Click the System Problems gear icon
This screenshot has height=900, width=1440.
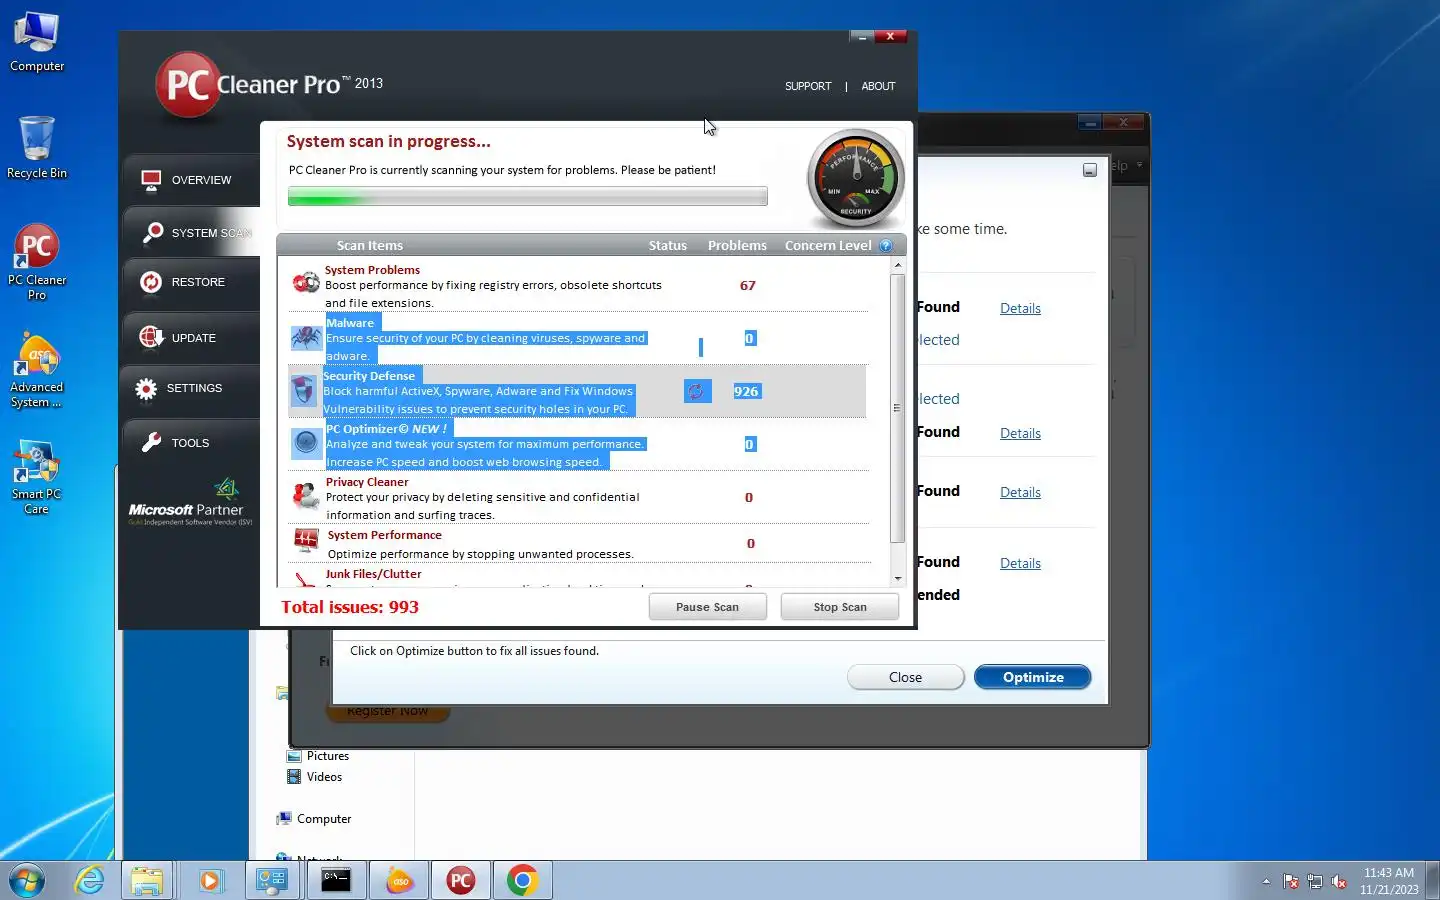pyautogui.click(x=305, y=284)
